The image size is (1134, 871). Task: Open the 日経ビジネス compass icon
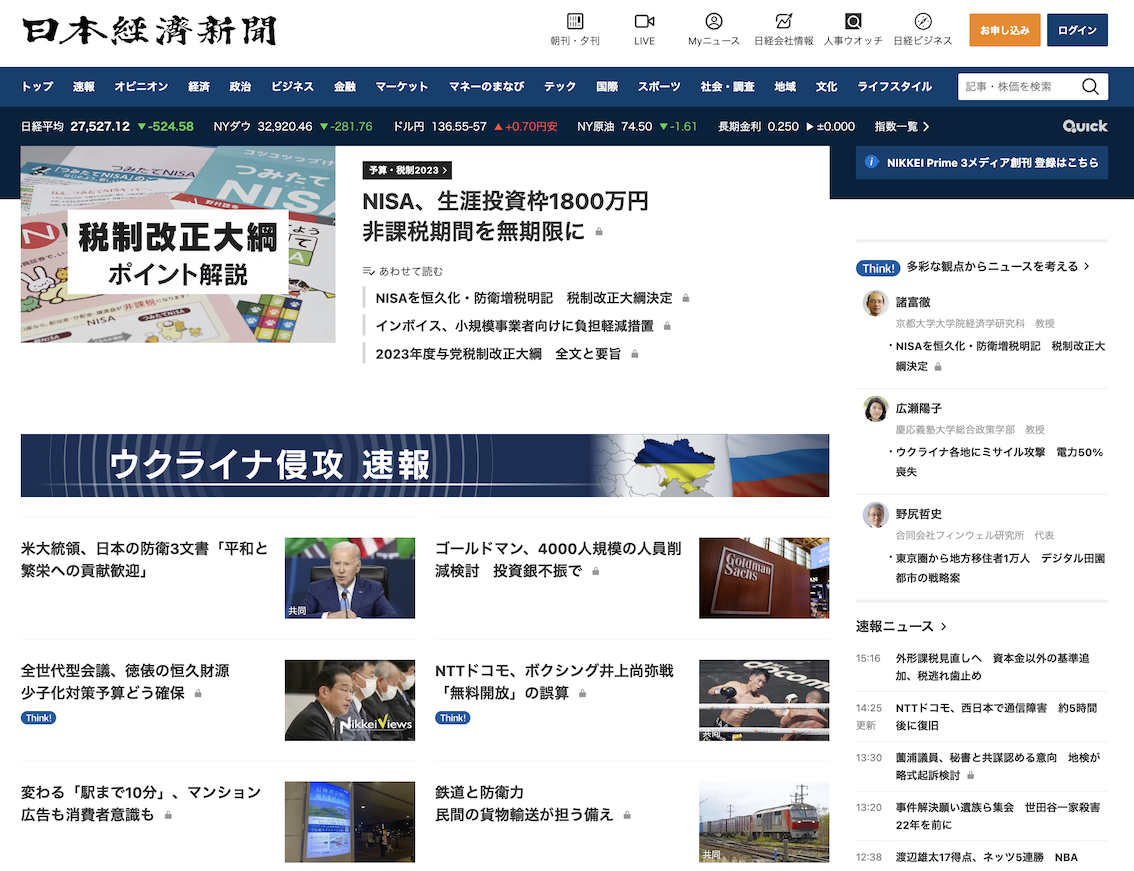923,21
